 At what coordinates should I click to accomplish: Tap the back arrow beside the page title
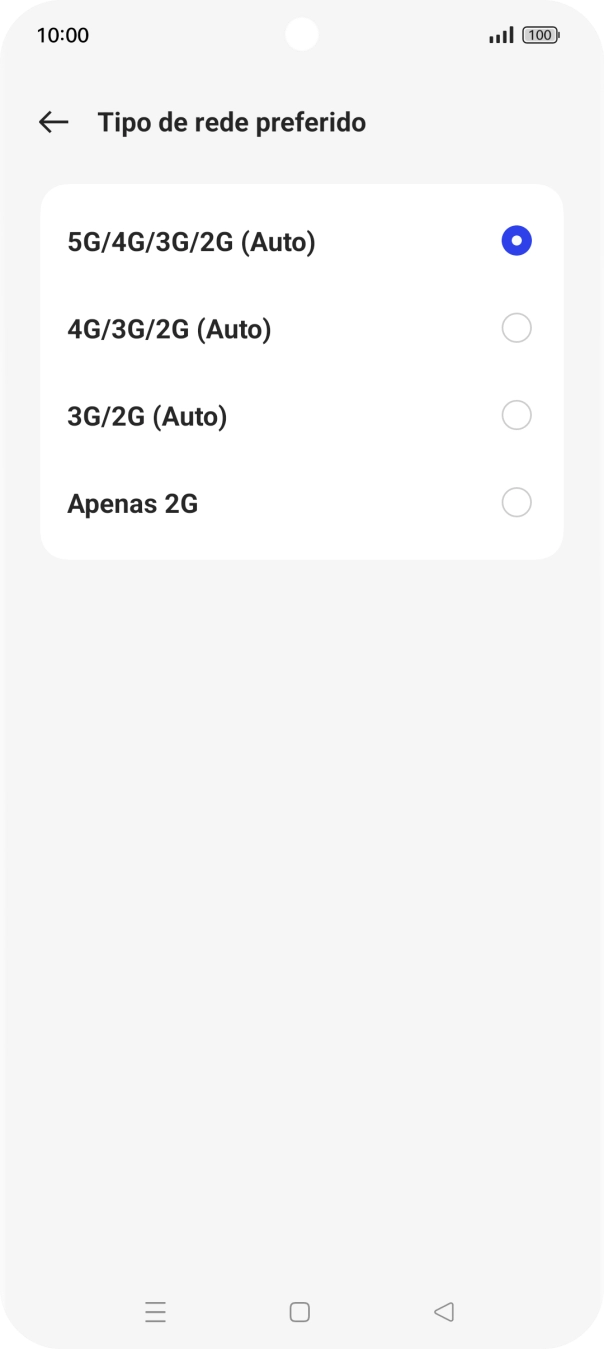(53, 122)
